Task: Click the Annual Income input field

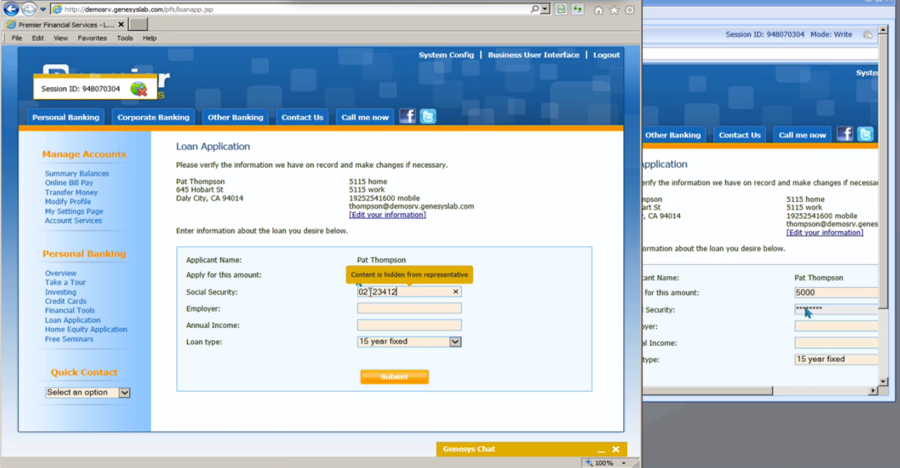Action: [409, 325]
